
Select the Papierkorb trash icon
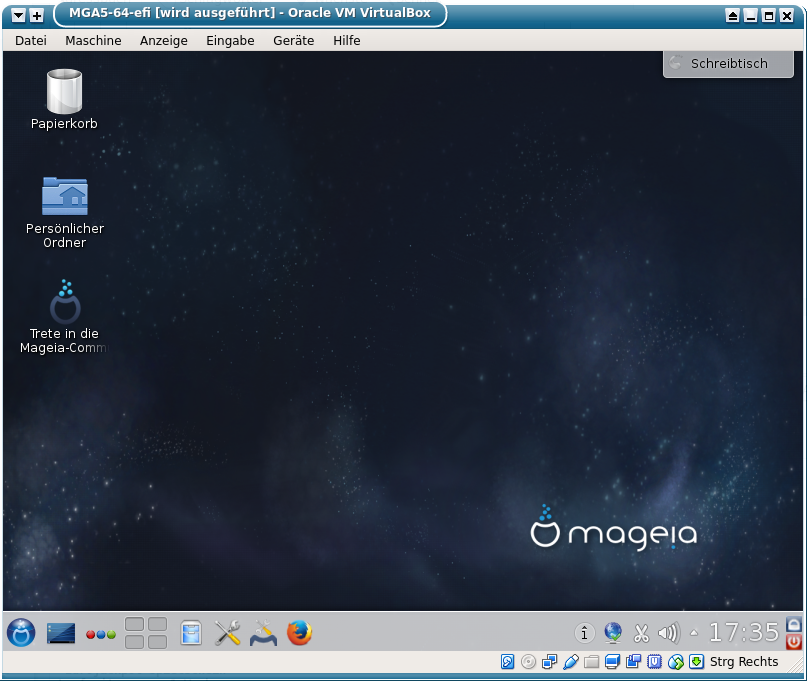point(64,99)
